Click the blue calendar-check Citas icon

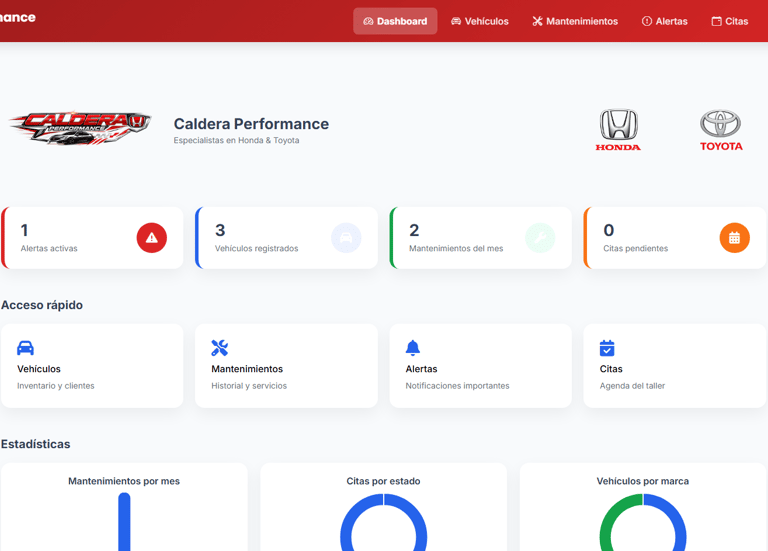point(607,348)
